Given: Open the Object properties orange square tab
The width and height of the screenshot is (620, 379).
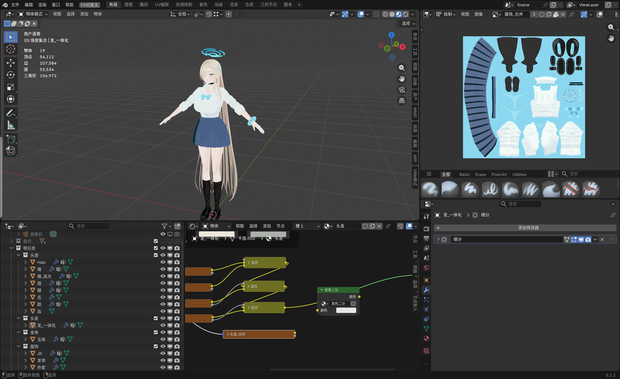Looking at the screenshot, I should click(426, 280).
